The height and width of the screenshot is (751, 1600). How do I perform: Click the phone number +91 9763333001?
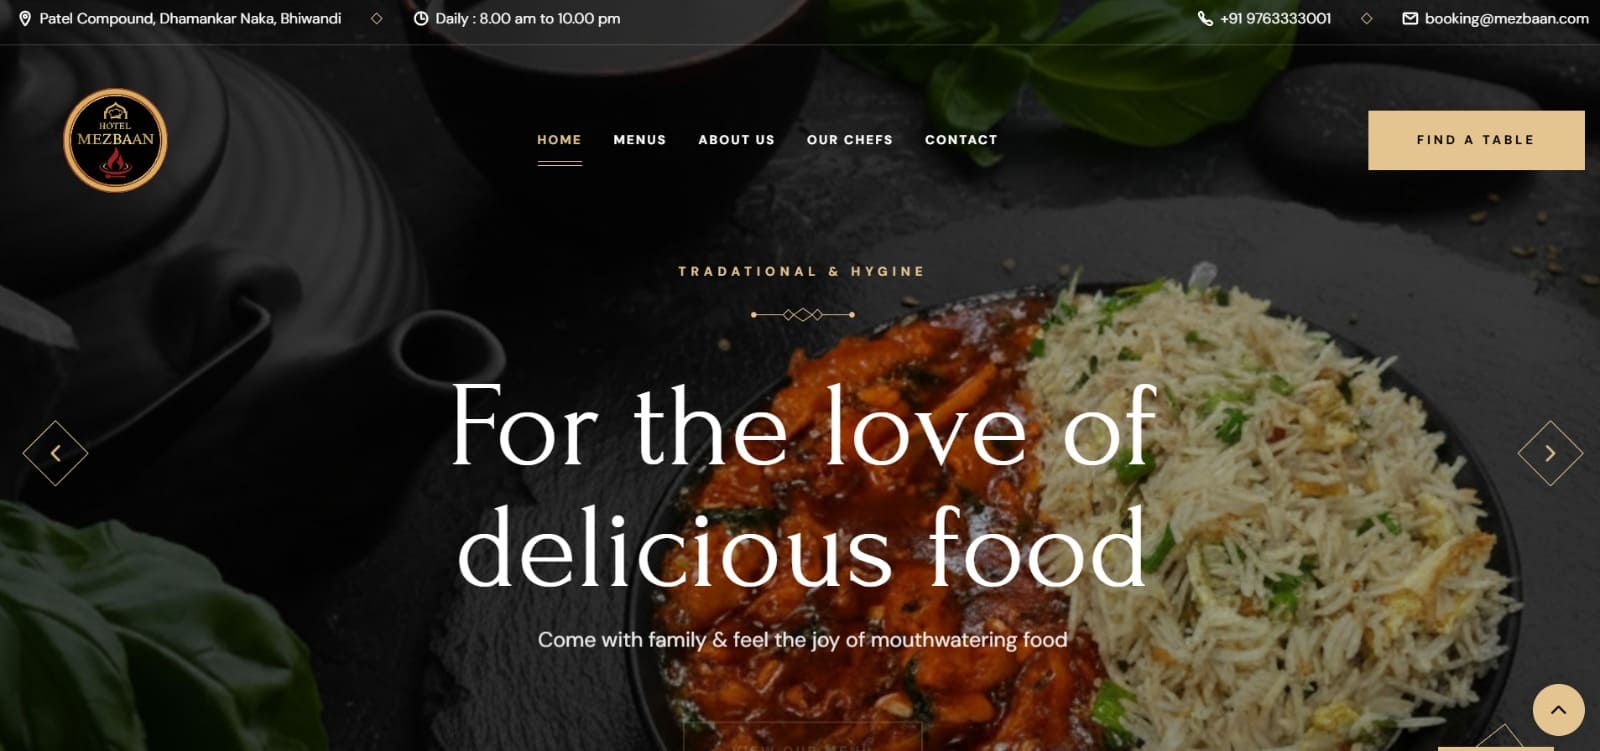[x=1275, y=19]
